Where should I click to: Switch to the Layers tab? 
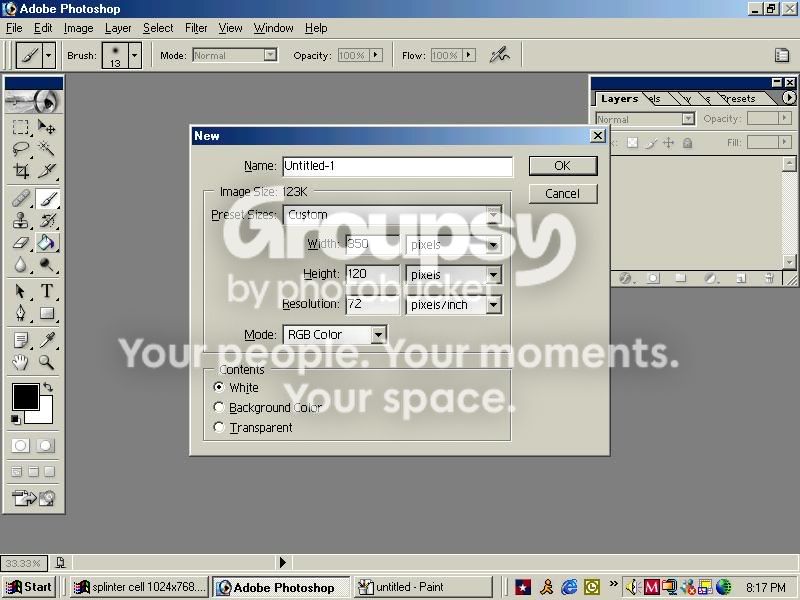tap(619, 98)
